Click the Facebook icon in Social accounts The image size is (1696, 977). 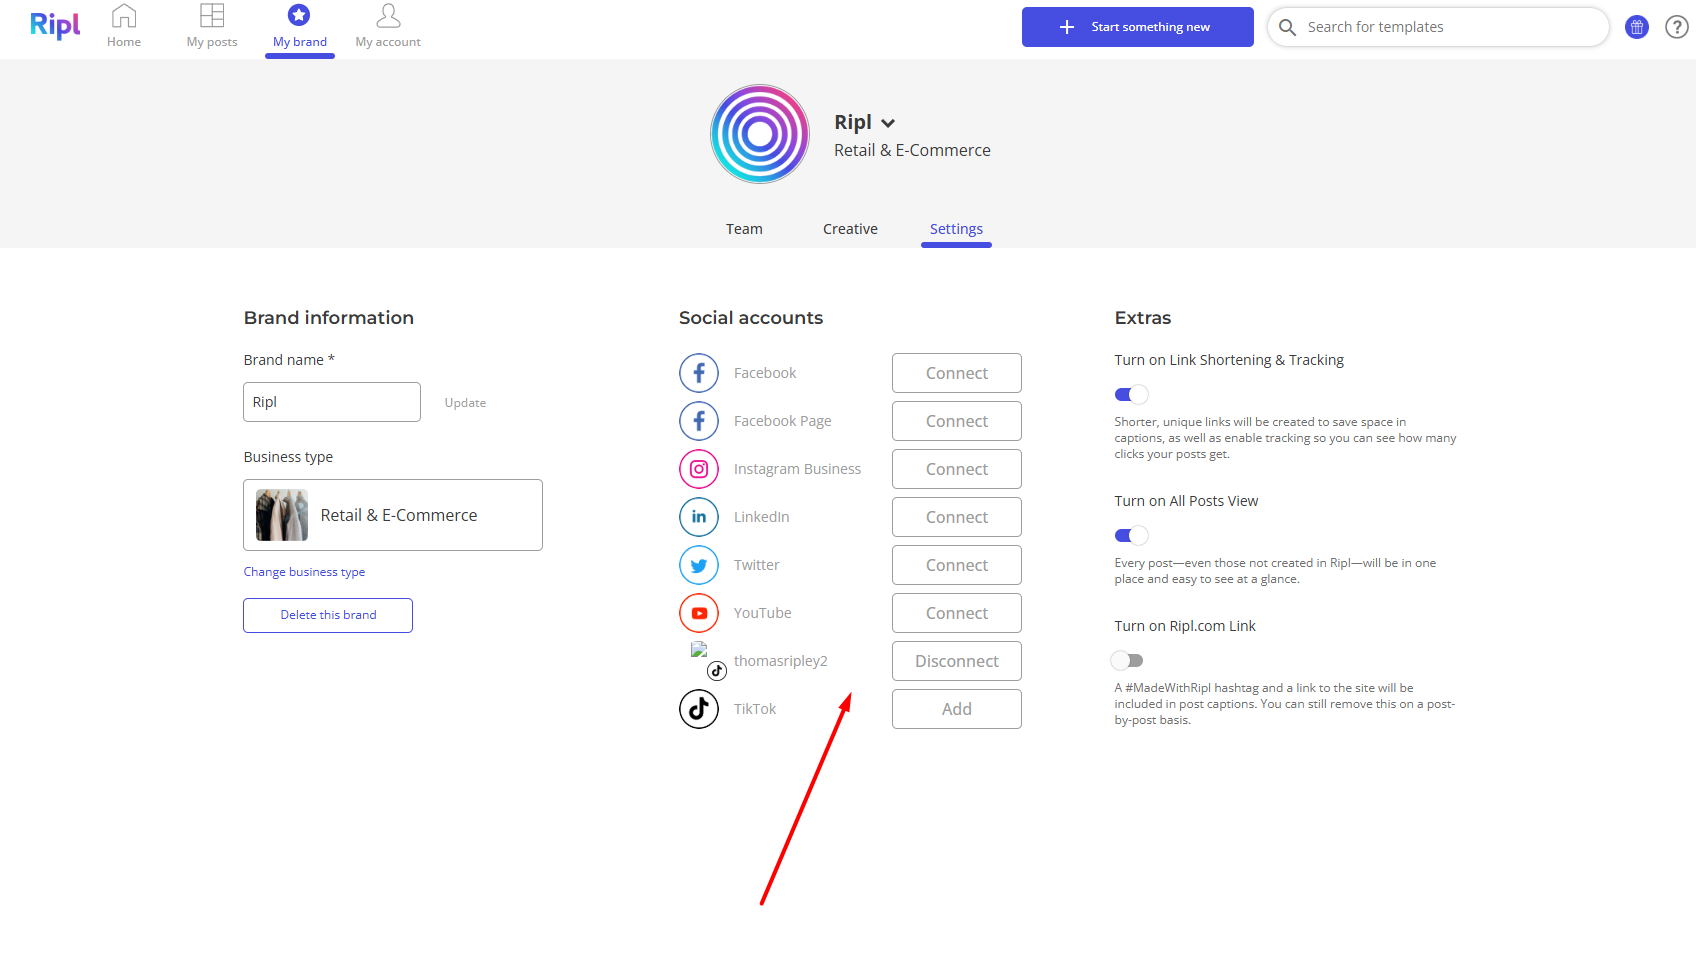(699, 373)
